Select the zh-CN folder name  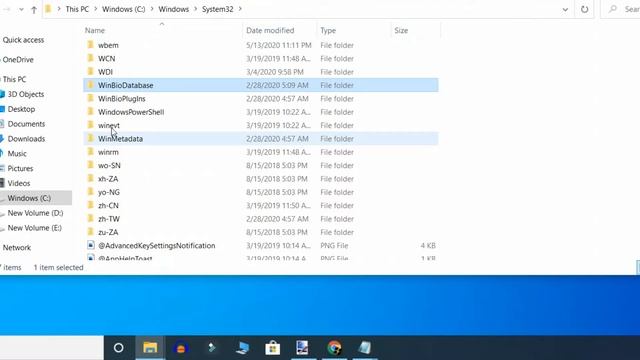click(108, 205)
